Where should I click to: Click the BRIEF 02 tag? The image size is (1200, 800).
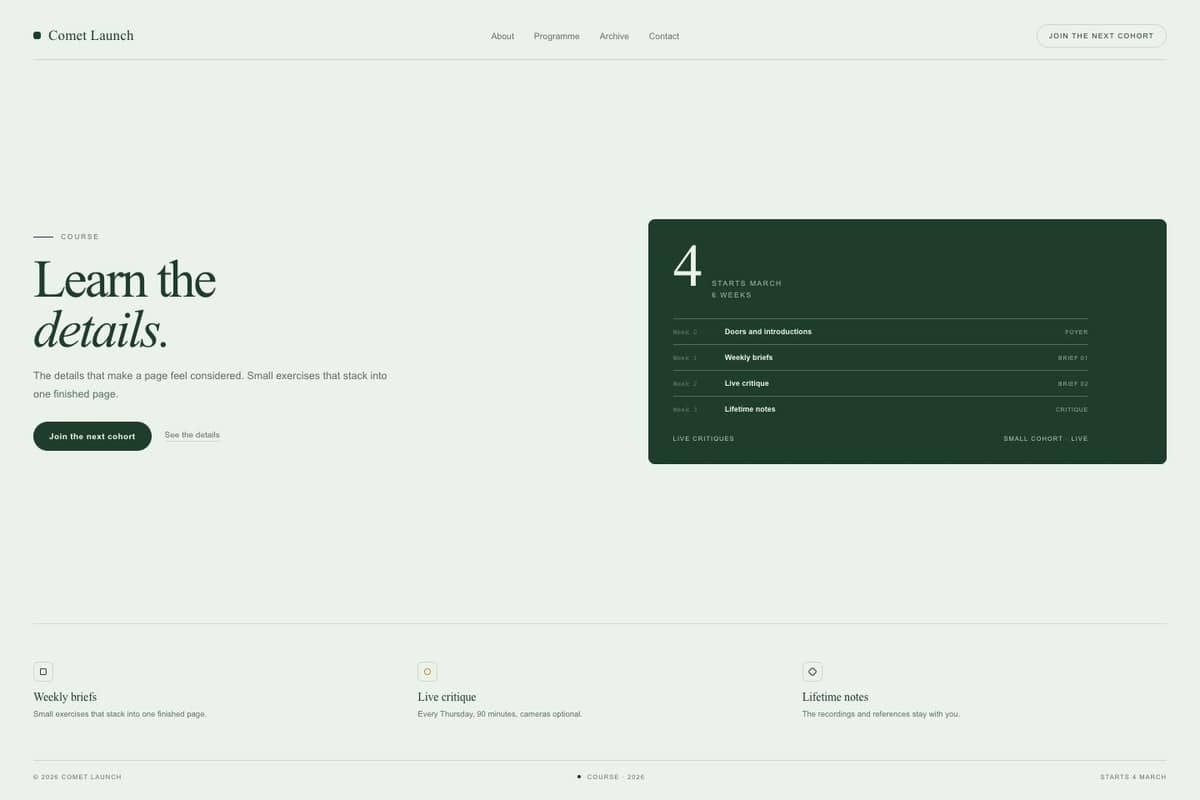(1073, 384)
